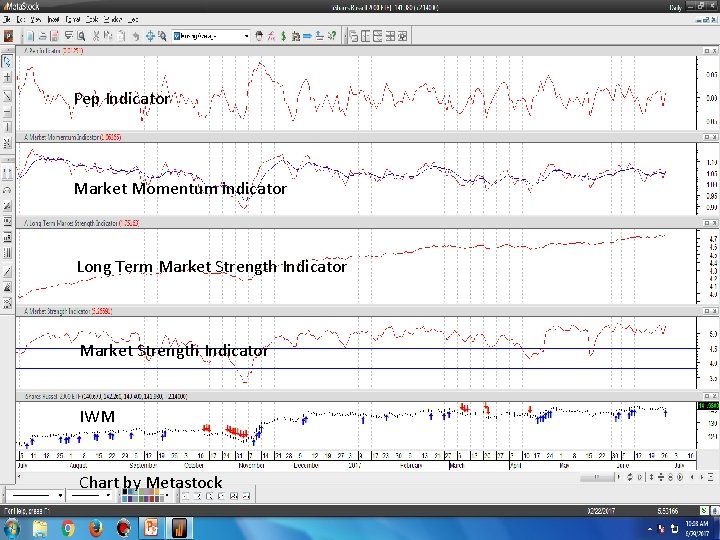Click the Paste clipboard icon
Viewport: 720px width, 540px height.
[x=121, y=36]
